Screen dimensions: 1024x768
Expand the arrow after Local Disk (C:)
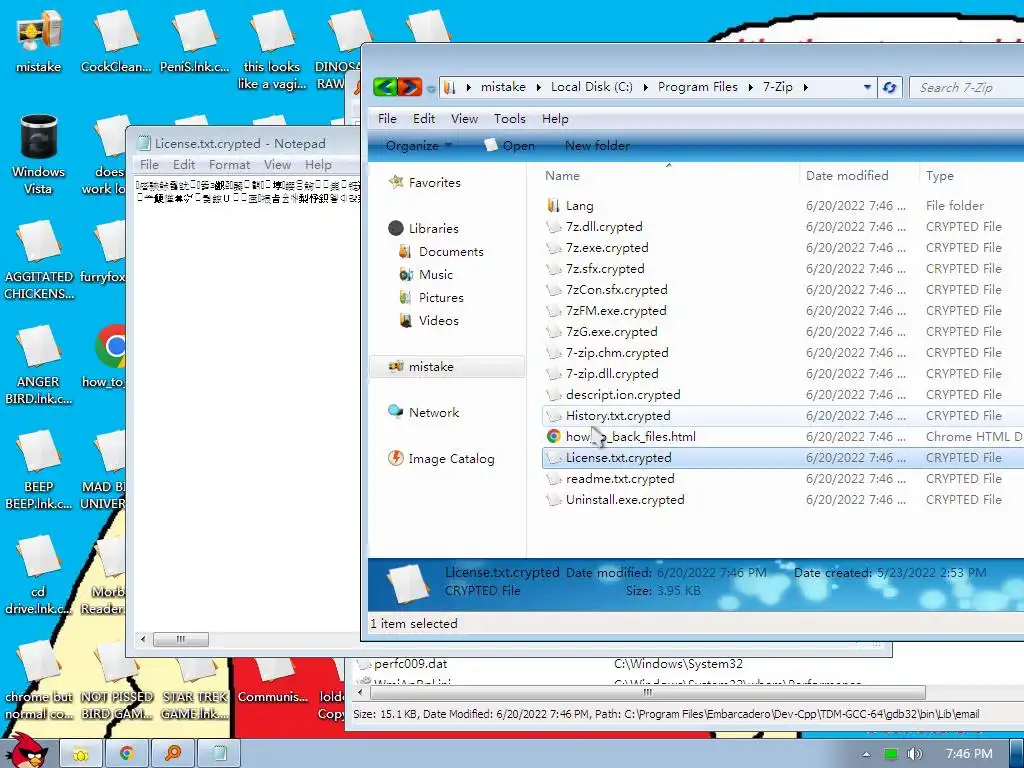645,88
